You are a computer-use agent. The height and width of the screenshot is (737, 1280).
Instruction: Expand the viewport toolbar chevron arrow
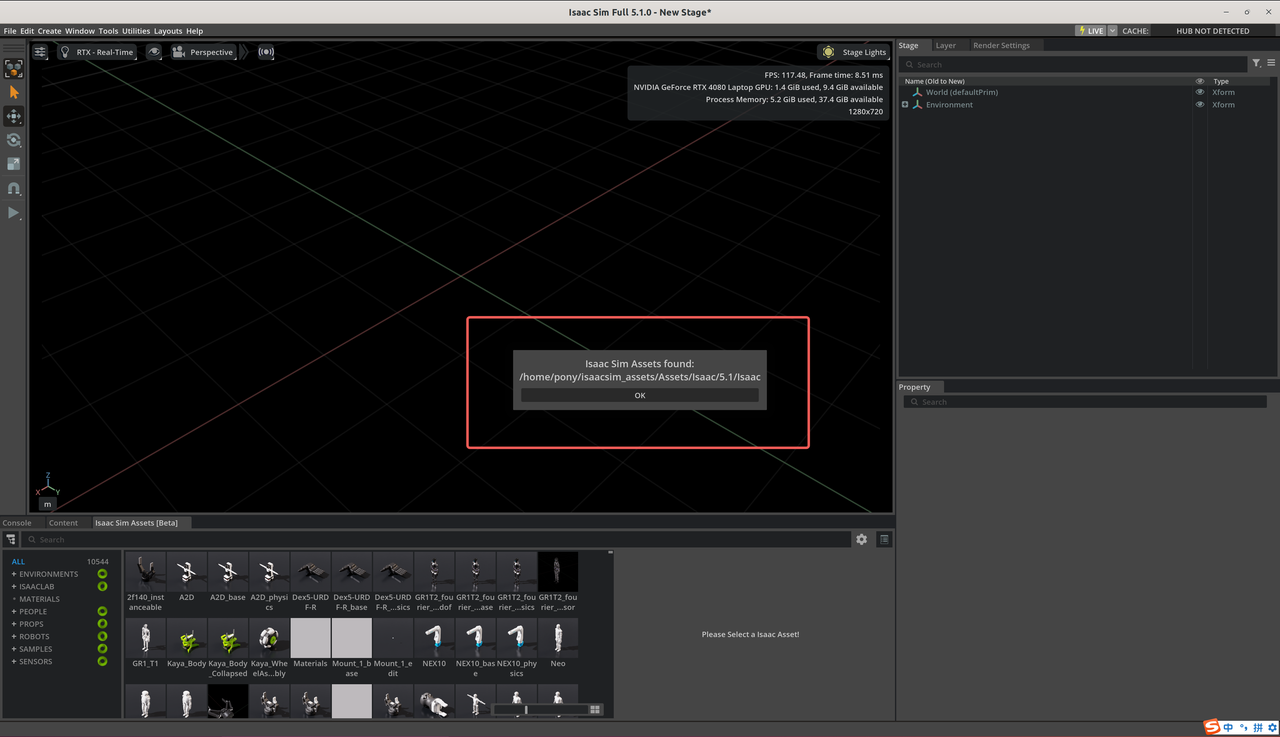(x=244, y=52)
